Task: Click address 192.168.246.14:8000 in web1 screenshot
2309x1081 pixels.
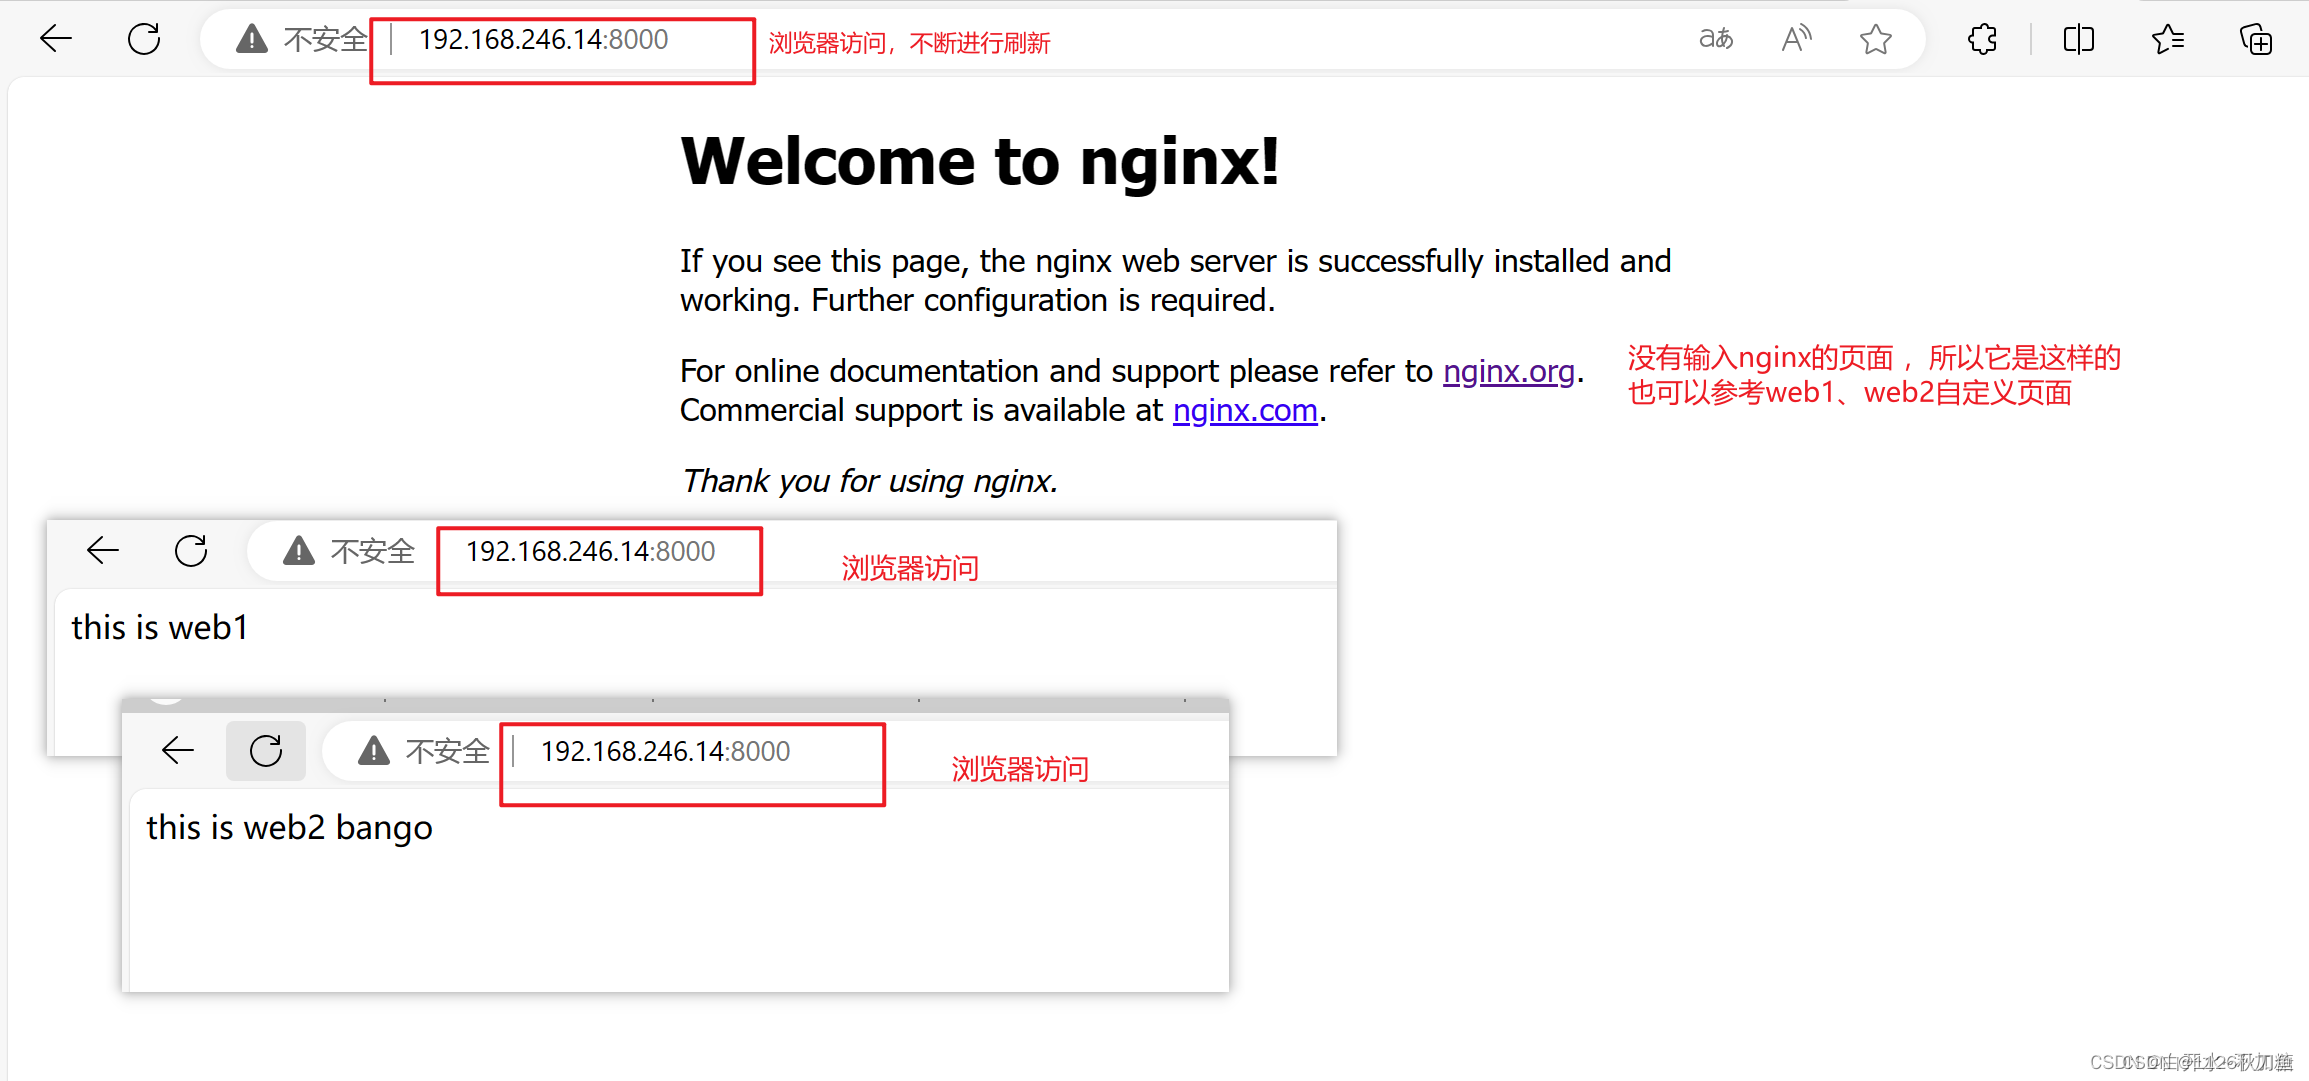Action: (x=590, y=551)
